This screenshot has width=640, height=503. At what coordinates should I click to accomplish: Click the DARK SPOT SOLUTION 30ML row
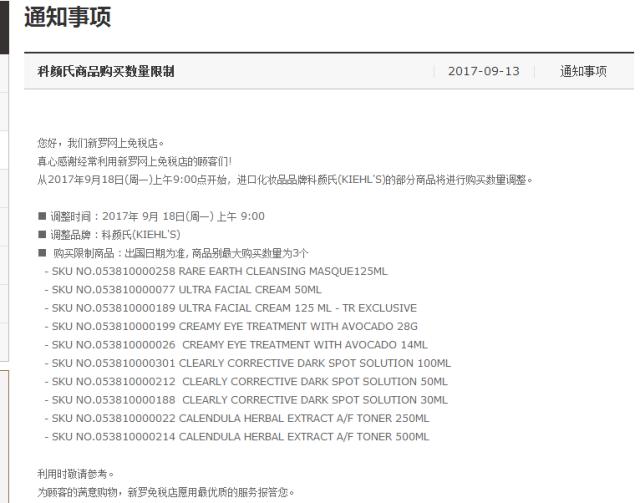tap(246, 400)
